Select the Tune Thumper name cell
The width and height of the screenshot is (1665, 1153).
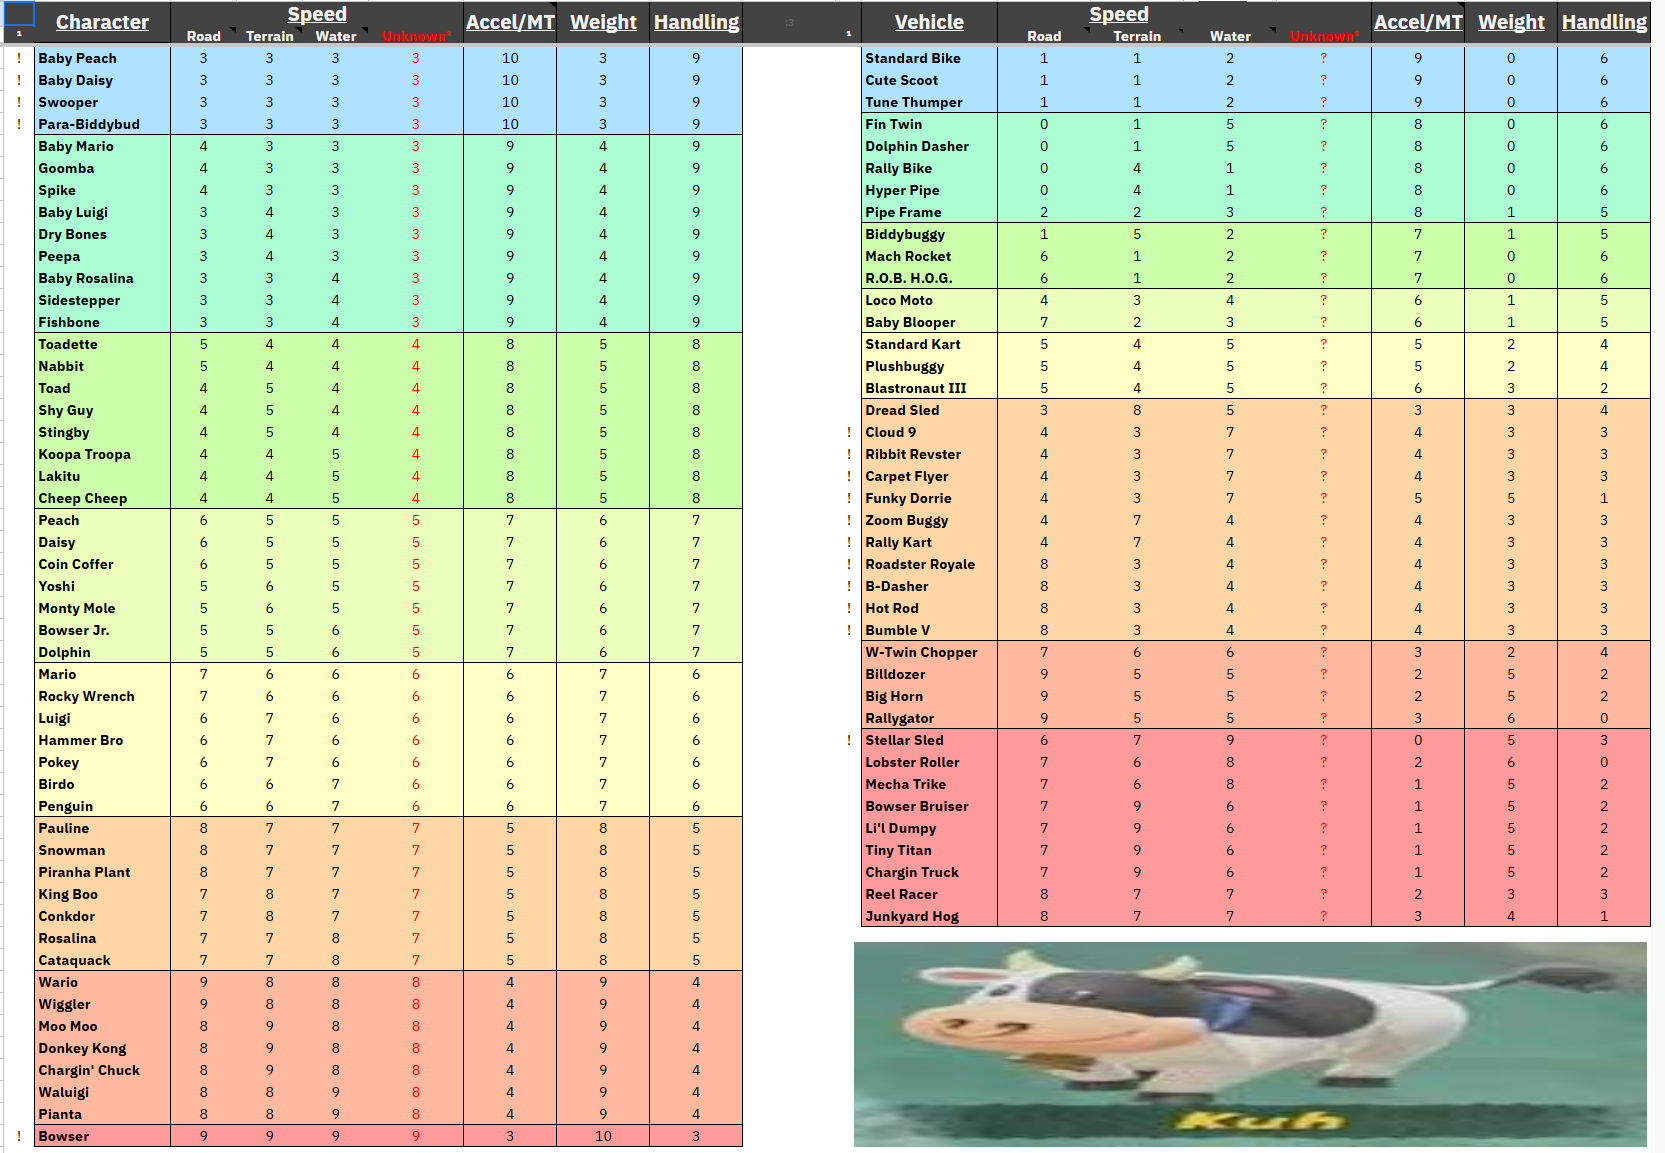point(929,102)
